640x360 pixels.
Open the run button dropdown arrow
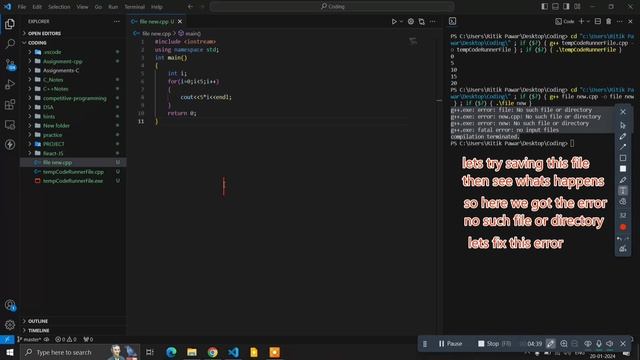click(x=401, y=22)
